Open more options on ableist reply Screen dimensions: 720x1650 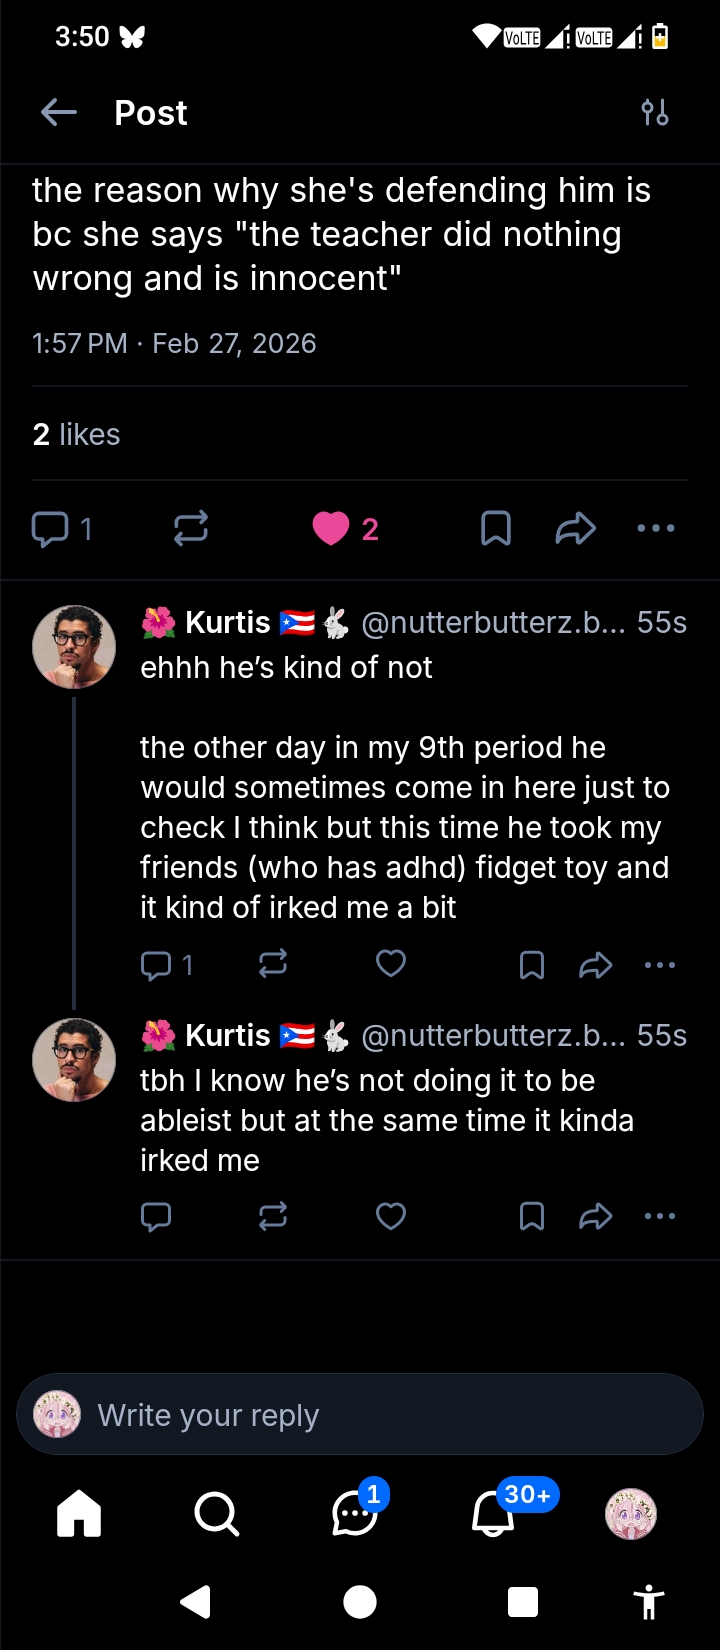[660, 1216]
